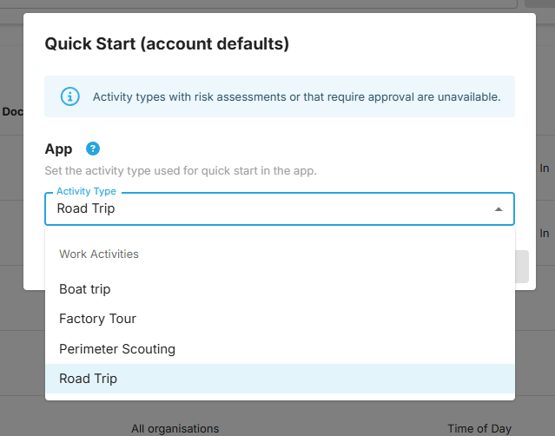This screenshot has width=555, height=436.
Task: Click the info circle icon in the banner
Action: coord(70,97)
